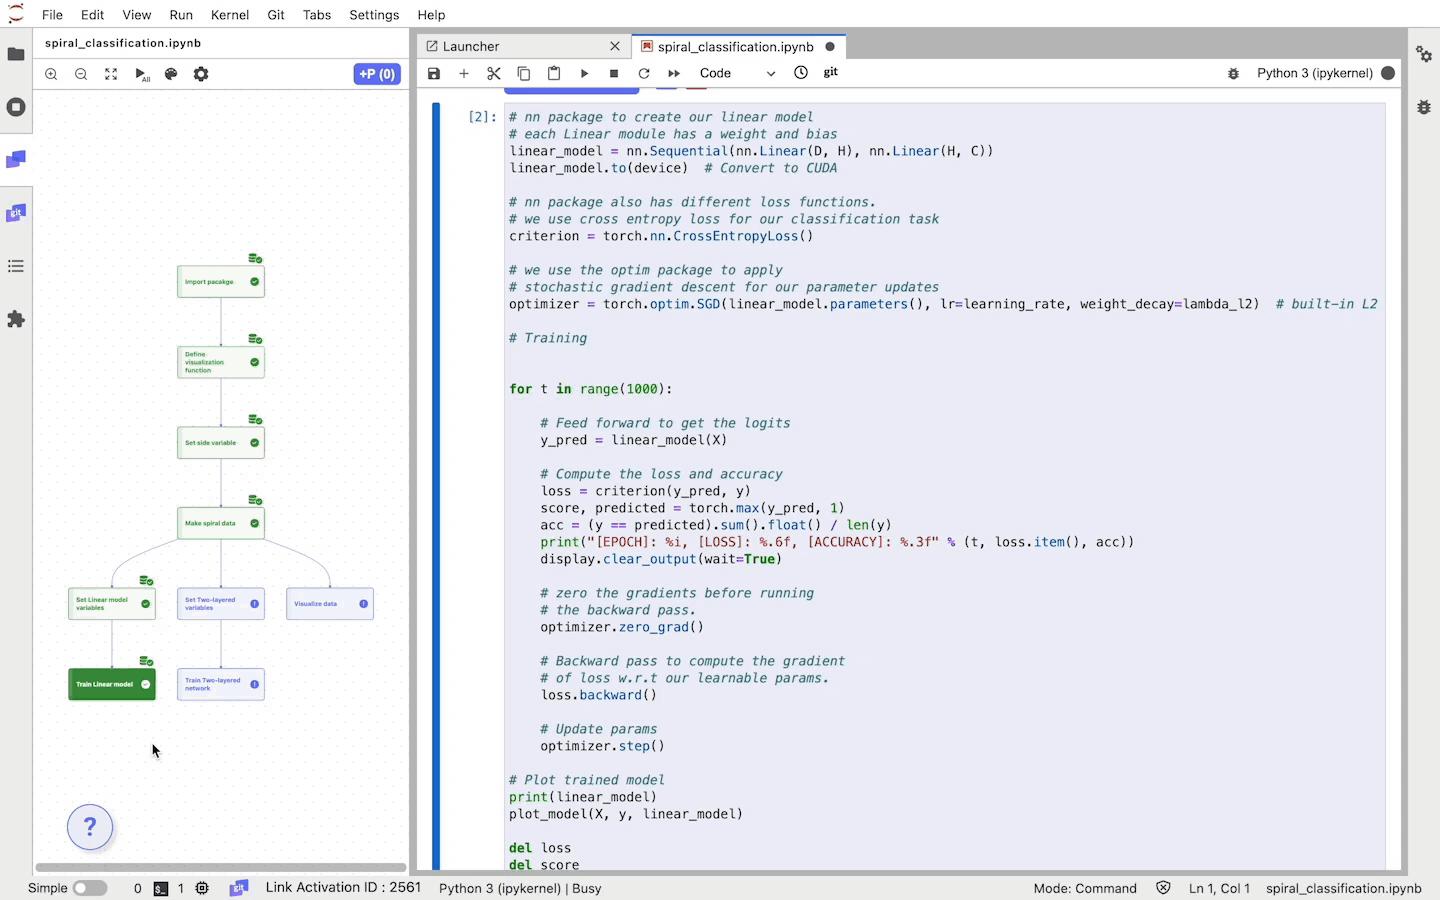Image resolution: width=1440 pixels, height=900 pixels.
Task: Open Python 3 (ipykernel) kernel selector
Action: [x=1314, y=73]
